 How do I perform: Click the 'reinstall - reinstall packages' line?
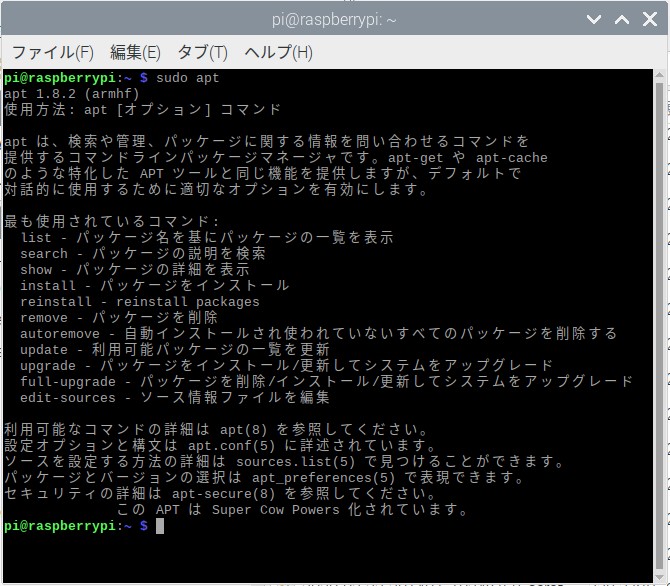coord(140,302)
